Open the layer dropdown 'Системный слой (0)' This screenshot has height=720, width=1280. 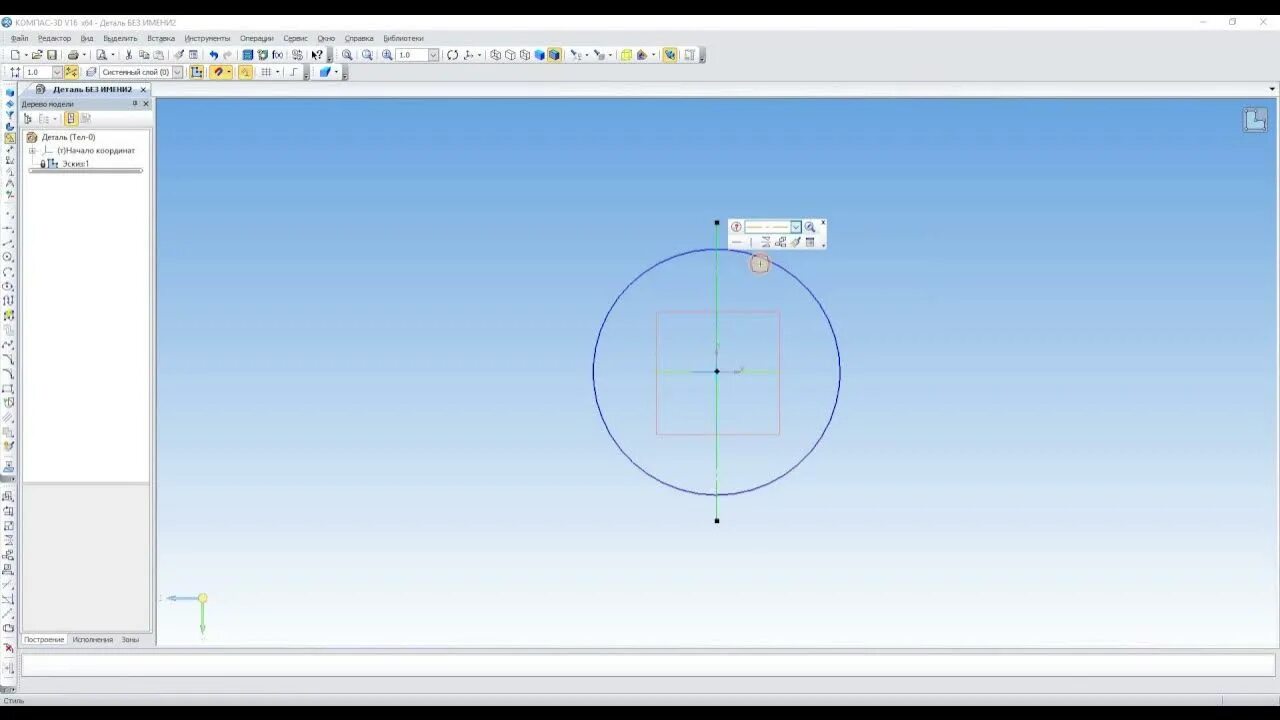coord(178,72)
